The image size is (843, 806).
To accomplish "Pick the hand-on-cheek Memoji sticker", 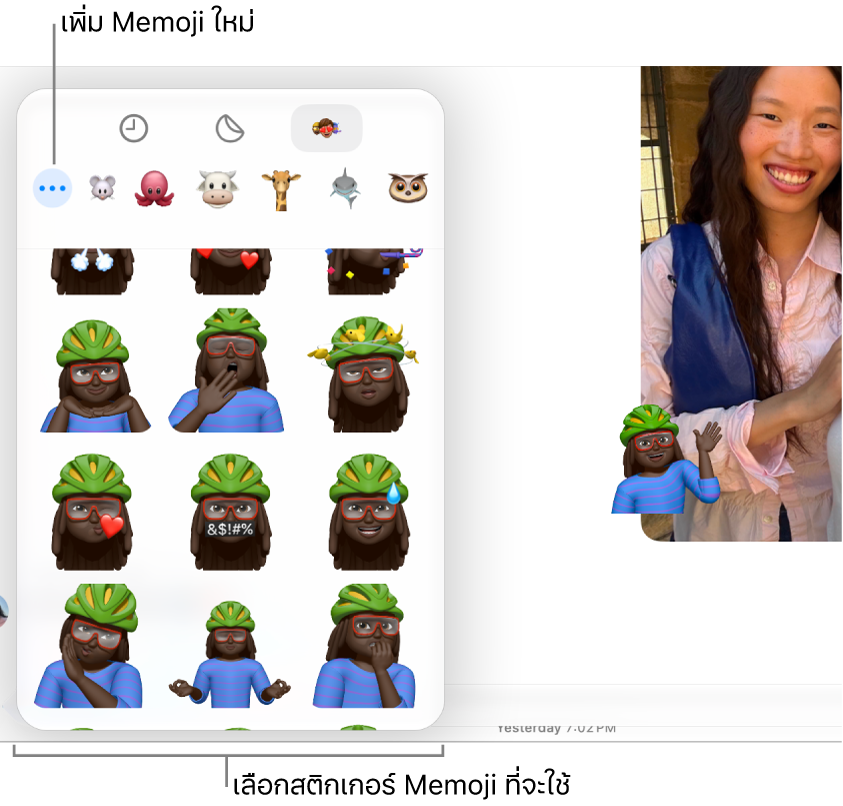I will point(88,646).
